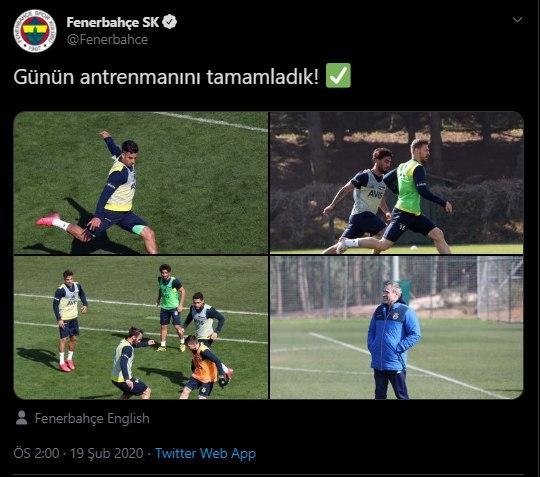Screen dimensions: 540x477
Task: Open the Fenerbahçe SK profile name
Action: pyautogui.click(x=112, y=22)
